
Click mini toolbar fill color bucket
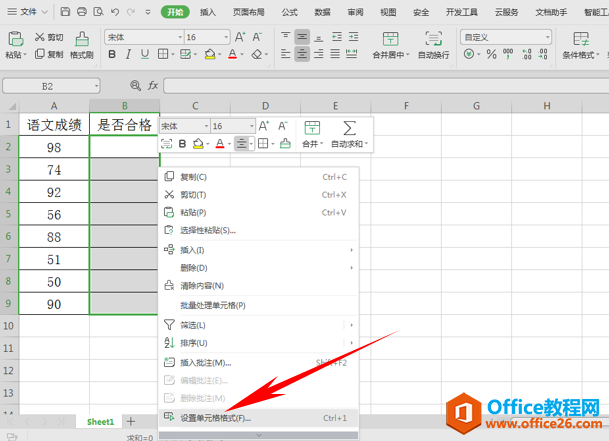pyautogui.click(x=198, y=144)
